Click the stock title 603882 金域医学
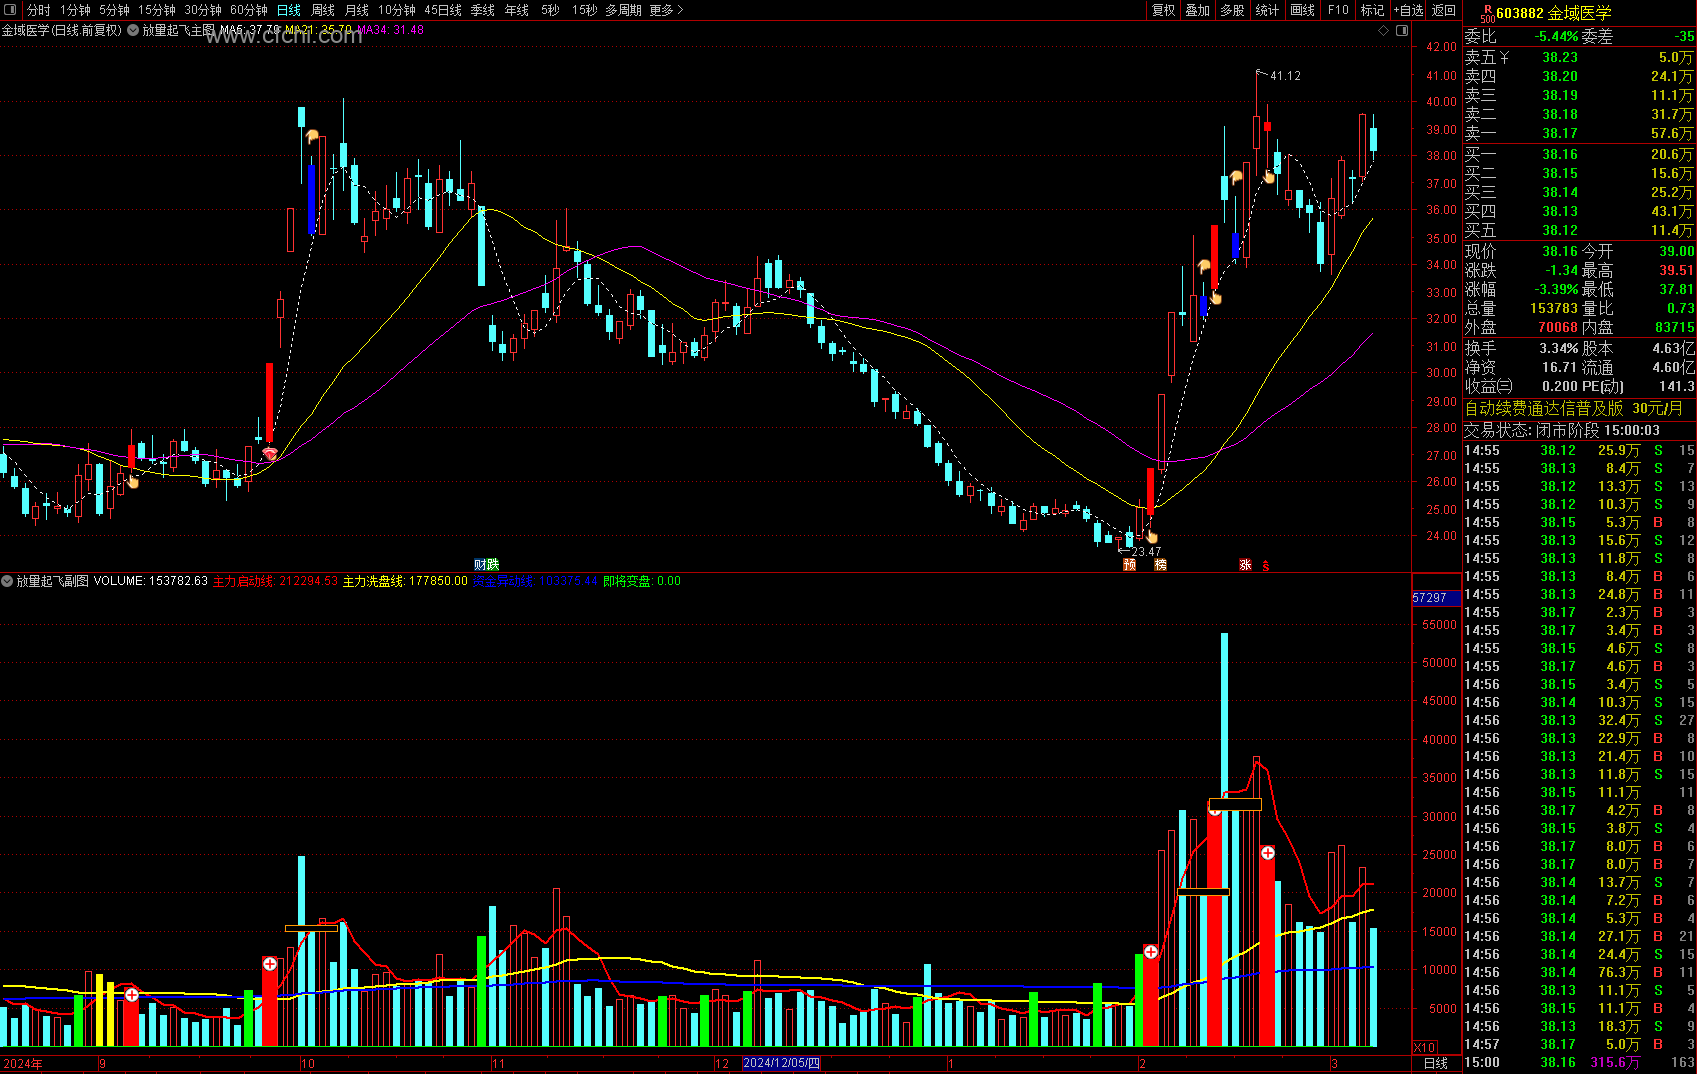 (x=1554, y=13)
